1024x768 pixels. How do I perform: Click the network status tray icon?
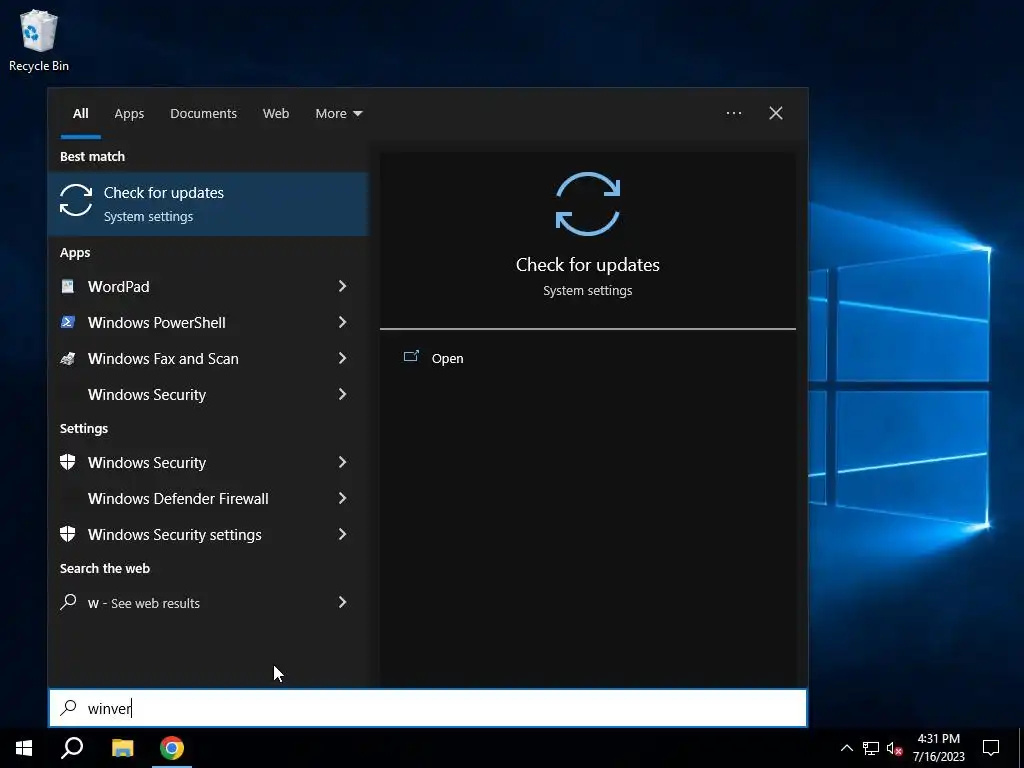871,748
